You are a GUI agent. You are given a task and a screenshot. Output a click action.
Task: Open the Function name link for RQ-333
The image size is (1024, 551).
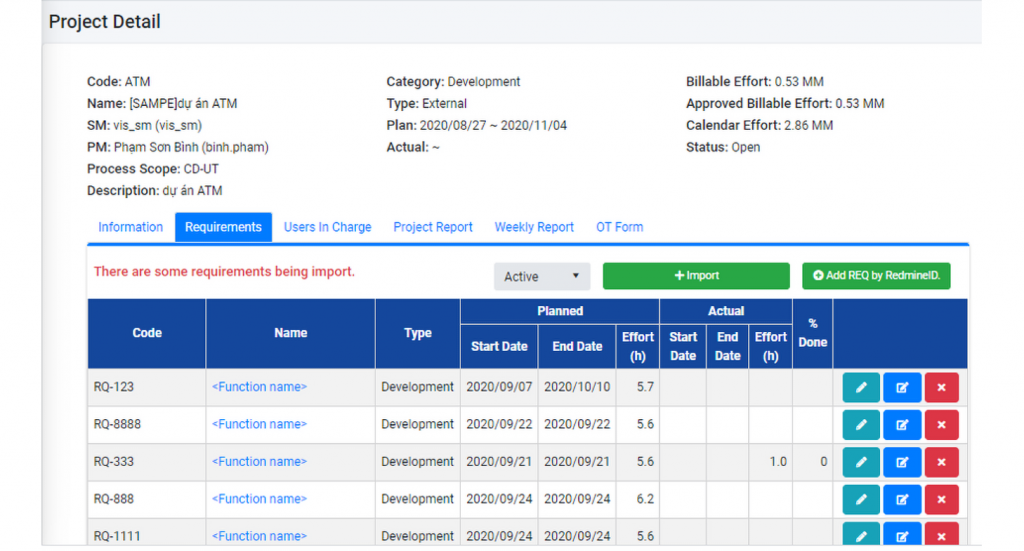point(259,462)
